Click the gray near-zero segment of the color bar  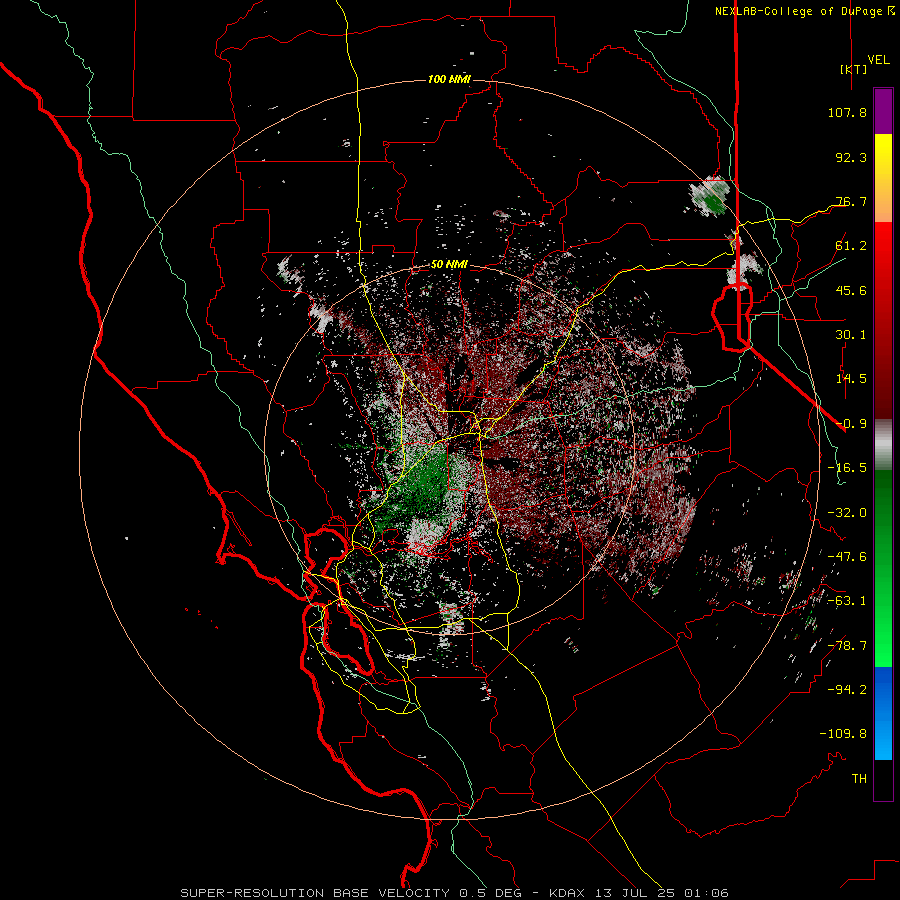[883, 445]
